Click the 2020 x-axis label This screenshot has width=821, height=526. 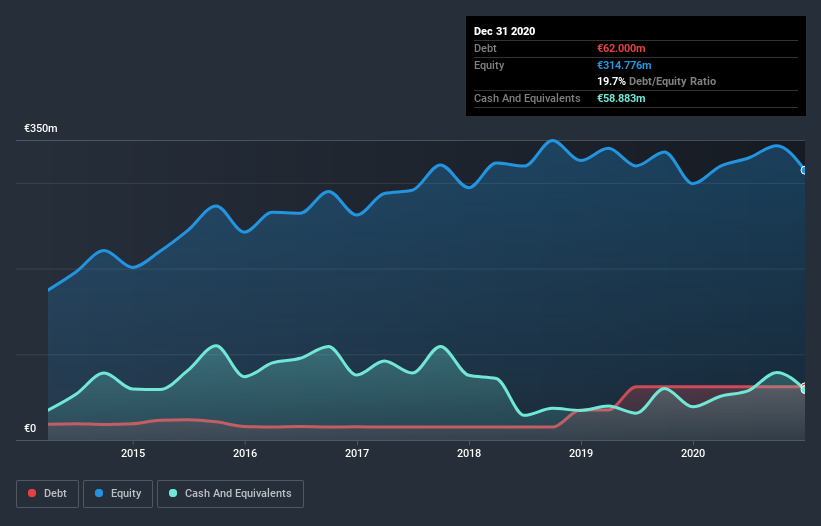(693, 453)
